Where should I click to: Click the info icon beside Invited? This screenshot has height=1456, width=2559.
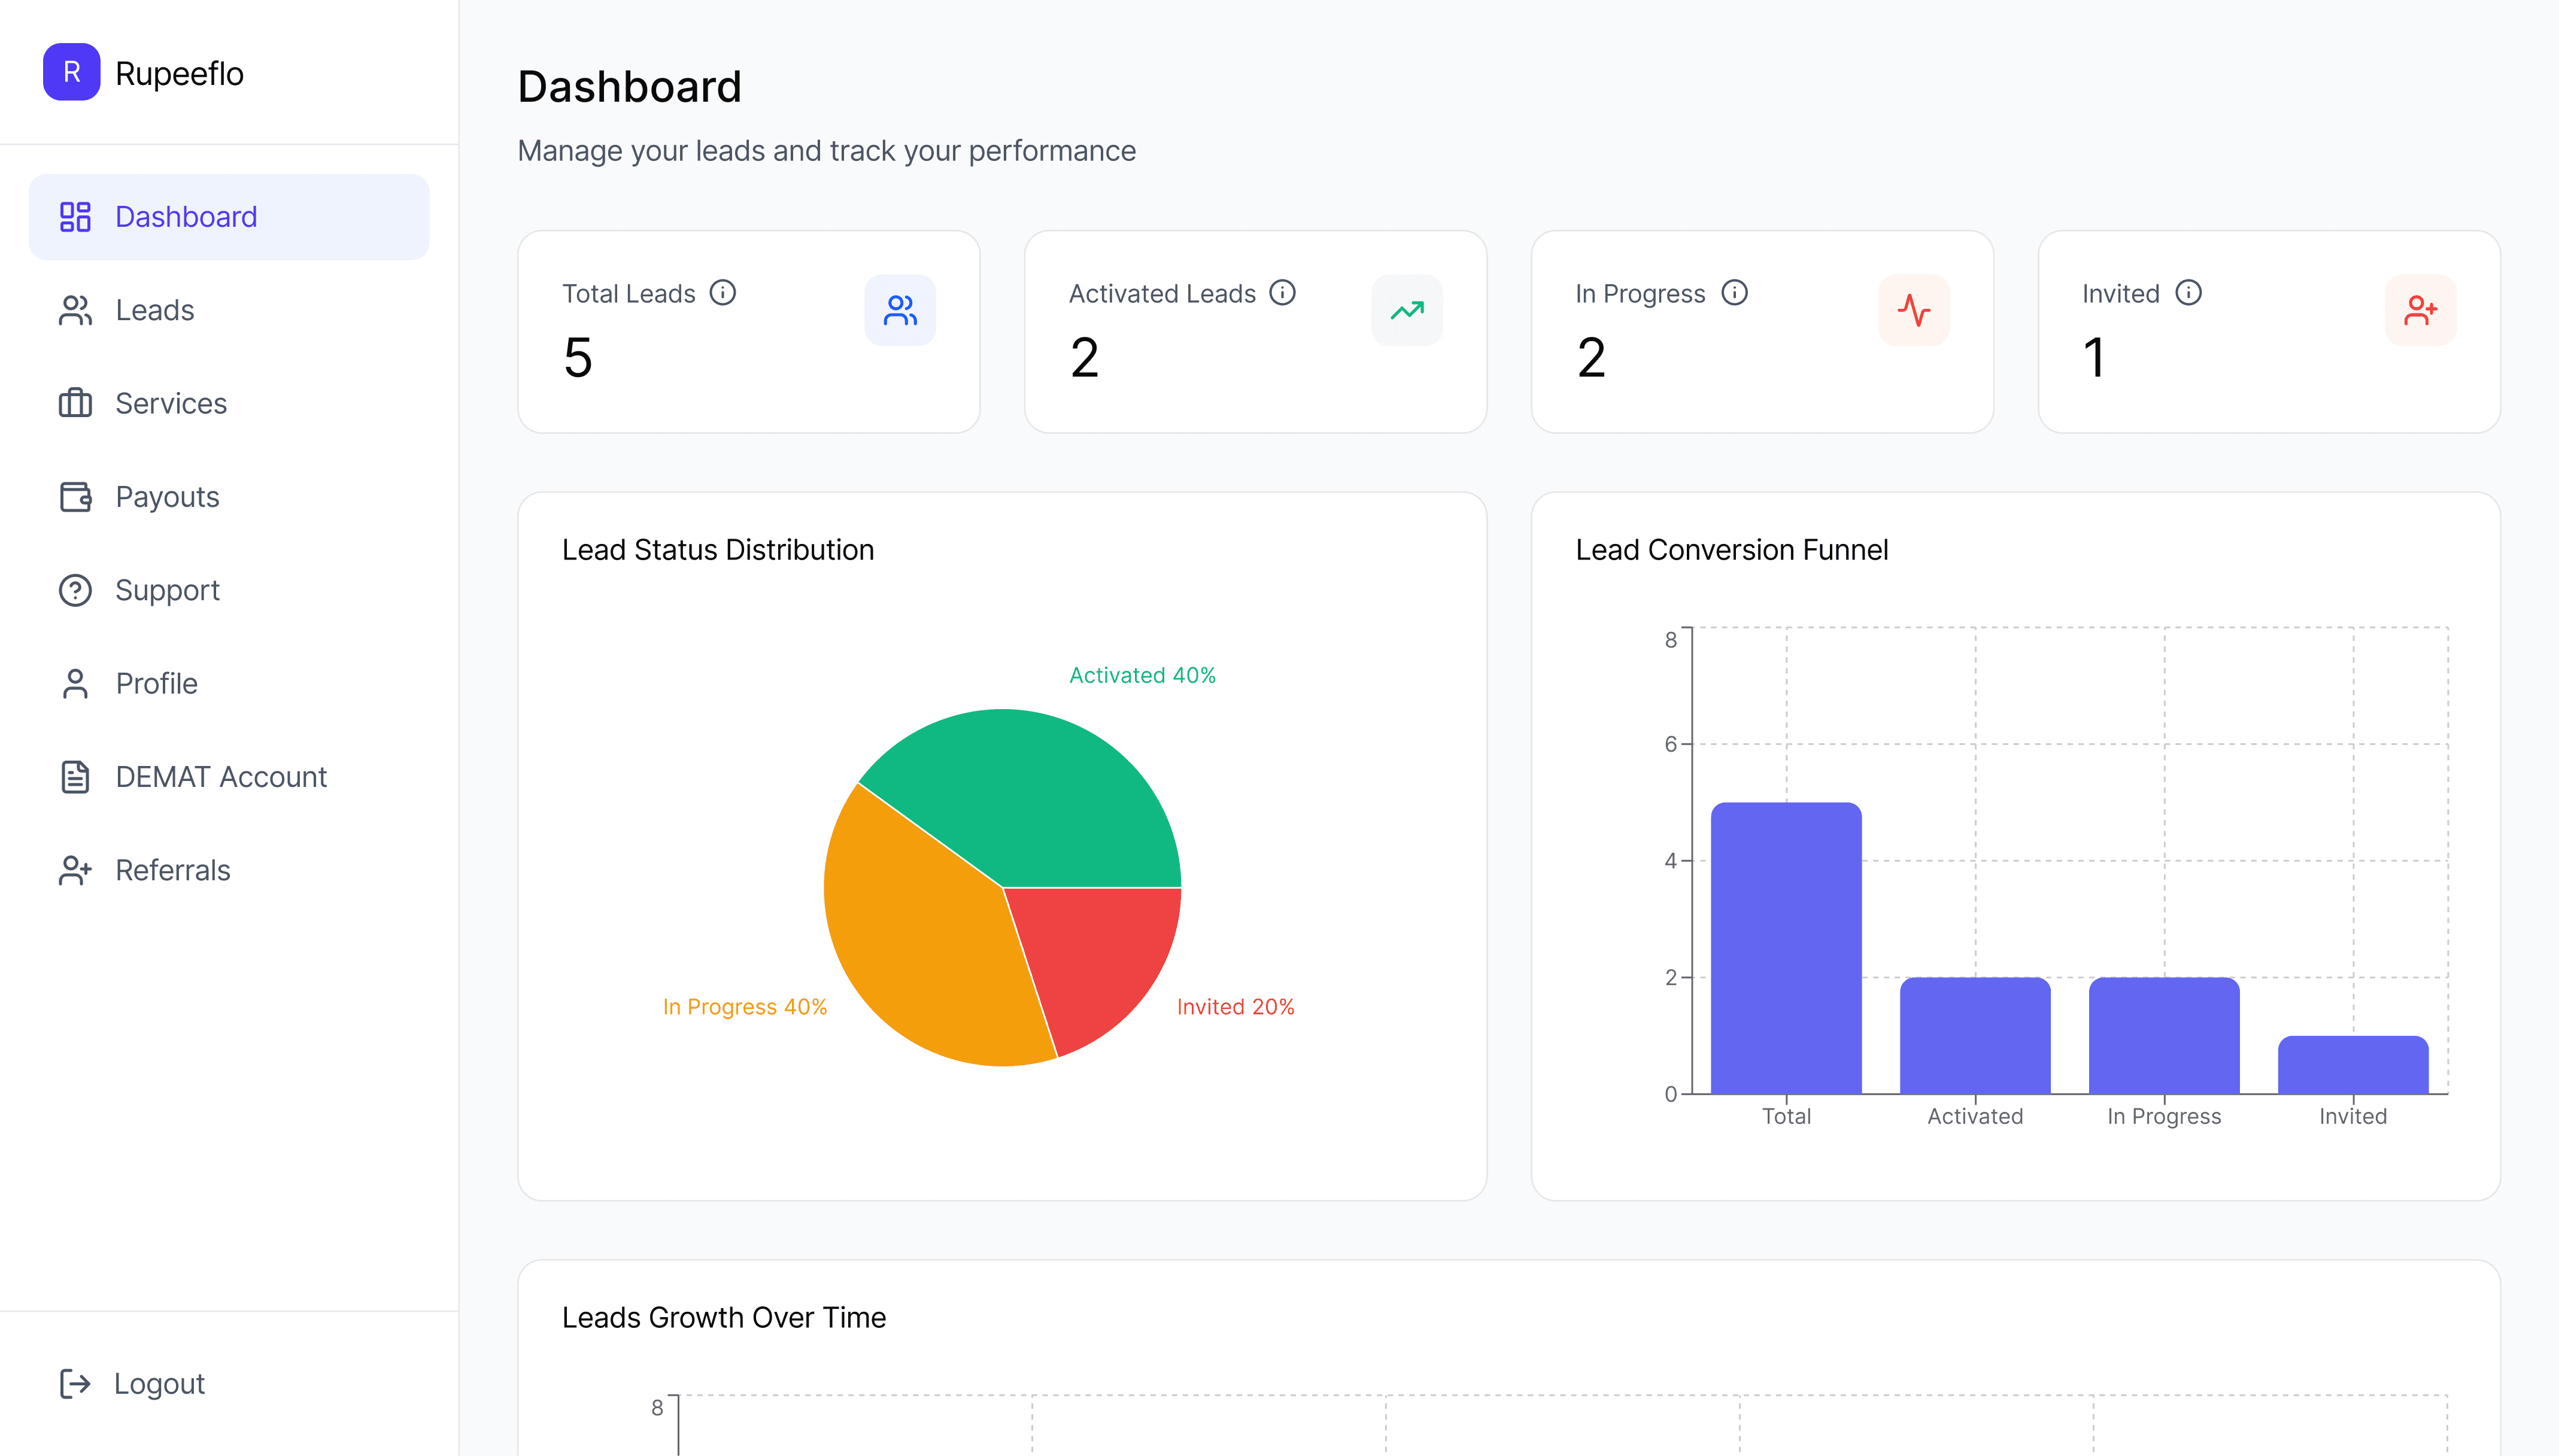(2188, 293)
